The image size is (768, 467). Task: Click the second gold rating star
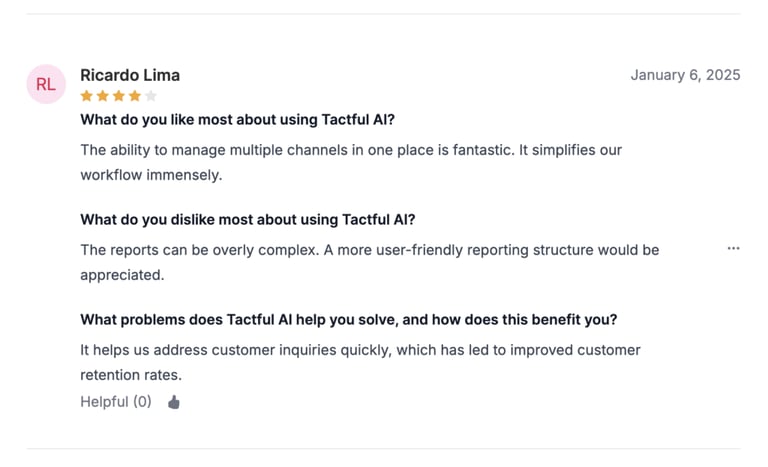(x=103, y=96)
